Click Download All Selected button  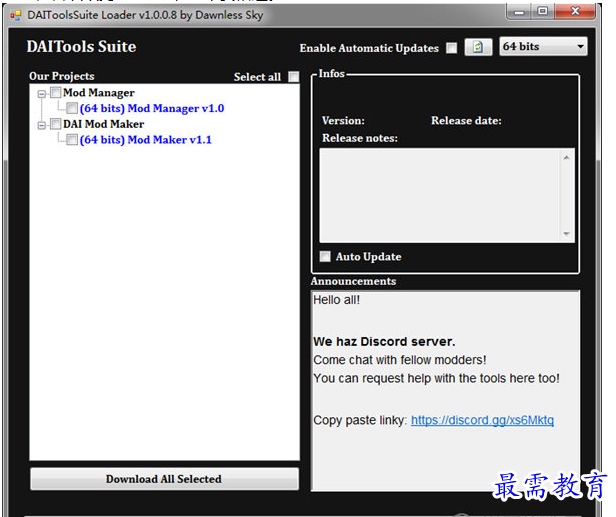pyautogui.click(x=164, y=479)
